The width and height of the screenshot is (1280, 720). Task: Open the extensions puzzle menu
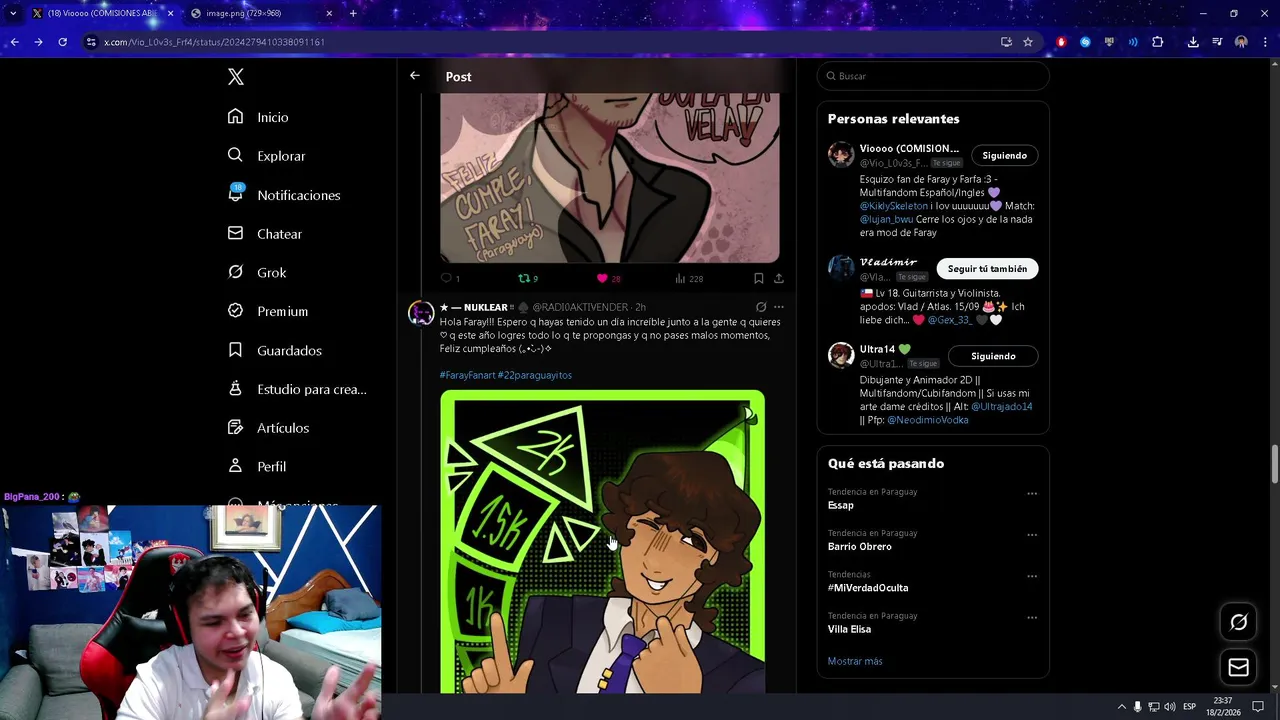click(1158, 42)
